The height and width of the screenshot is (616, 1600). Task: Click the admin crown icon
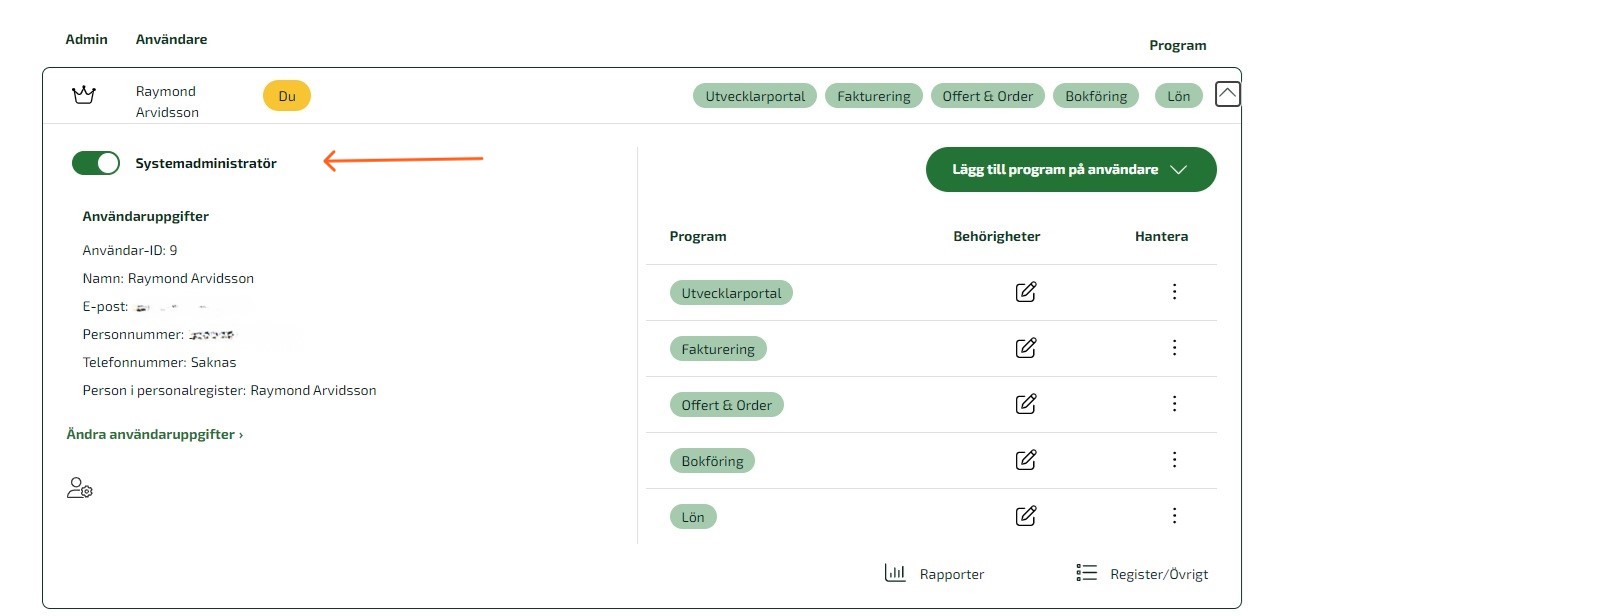coord(84,95)
